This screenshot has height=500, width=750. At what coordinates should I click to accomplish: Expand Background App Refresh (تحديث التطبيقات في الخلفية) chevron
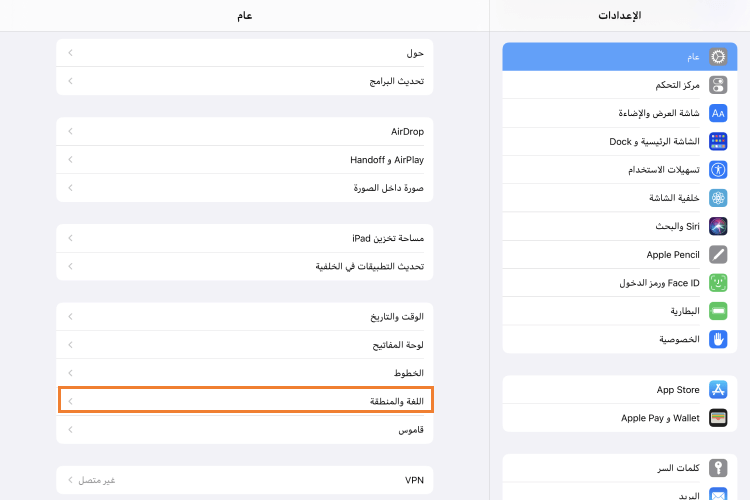point(70,266)
